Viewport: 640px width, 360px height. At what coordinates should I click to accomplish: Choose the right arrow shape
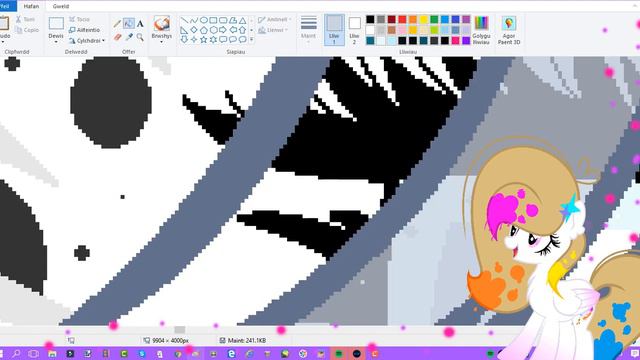[223, 30]
